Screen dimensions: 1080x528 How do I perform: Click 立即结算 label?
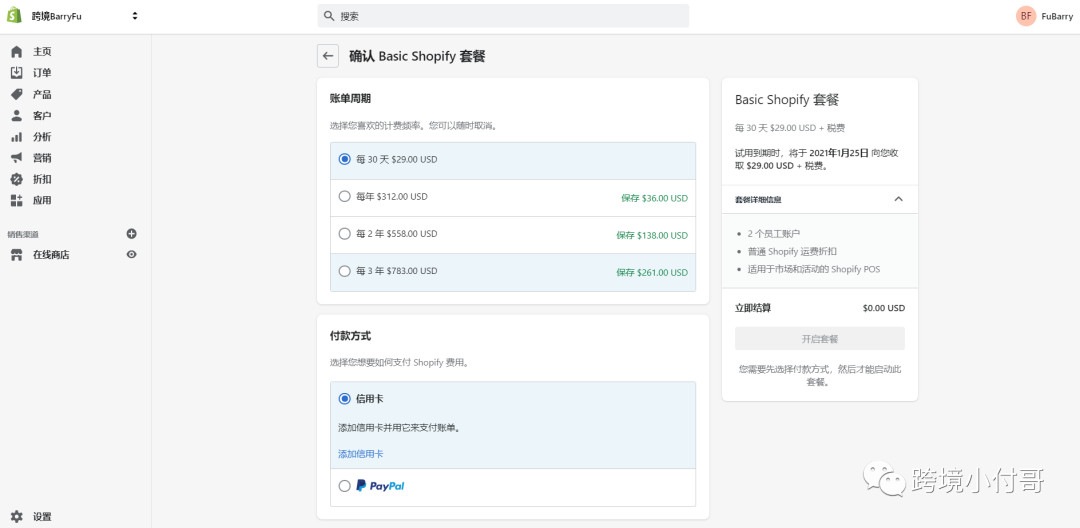[753, 308]
